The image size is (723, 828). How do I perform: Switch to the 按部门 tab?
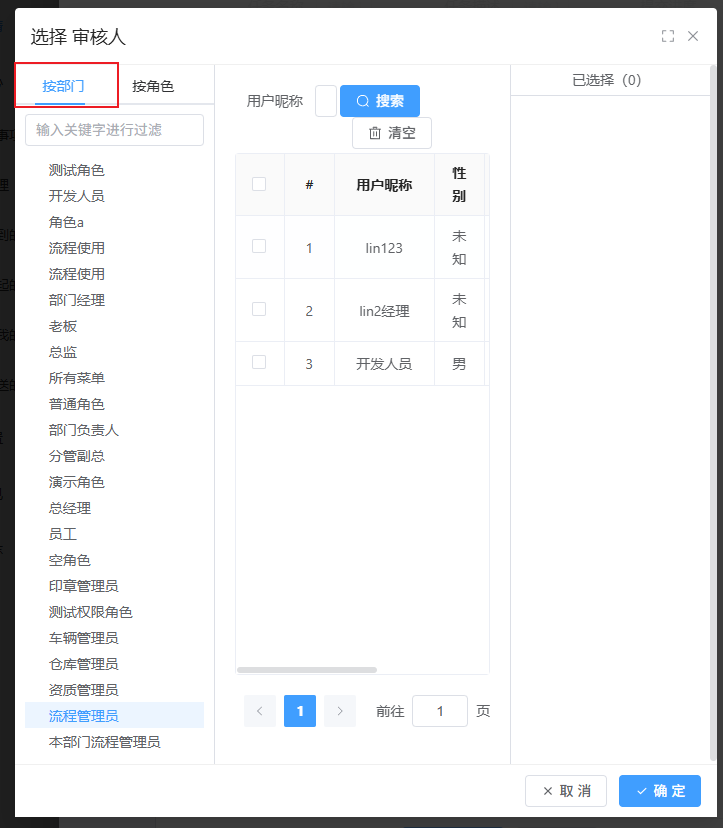tap(64, 86)
